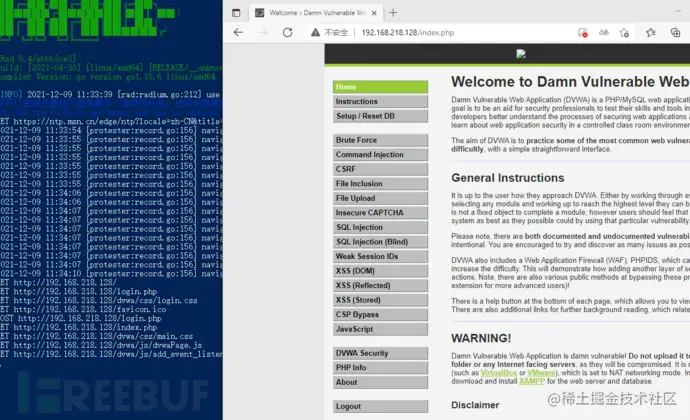Open the collections icon
This screenshot has width=690, height=420.
(675, 32)
